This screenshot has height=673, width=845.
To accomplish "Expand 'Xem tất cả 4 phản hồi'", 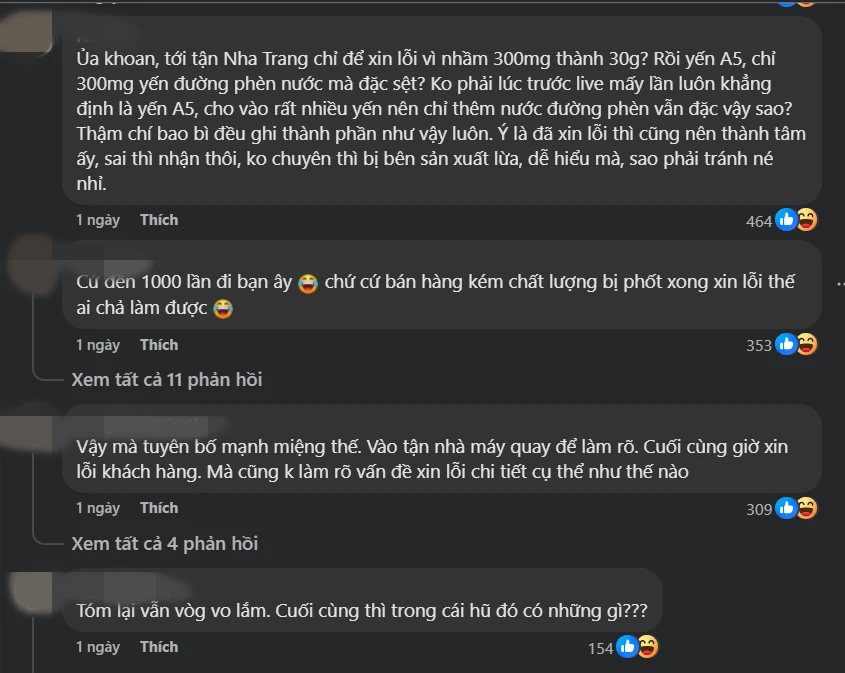I will coord(165,544).
